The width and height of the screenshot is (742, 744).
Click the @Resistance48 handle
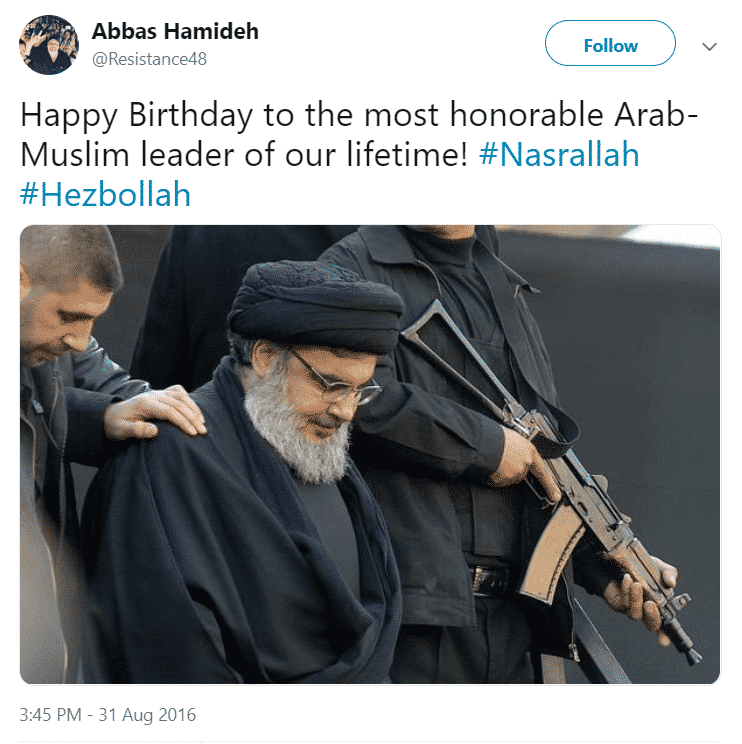(x=149, y=59)
